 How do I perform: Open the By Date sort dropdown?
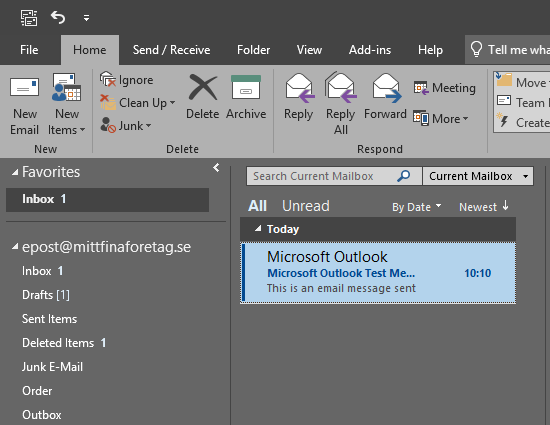416,207
